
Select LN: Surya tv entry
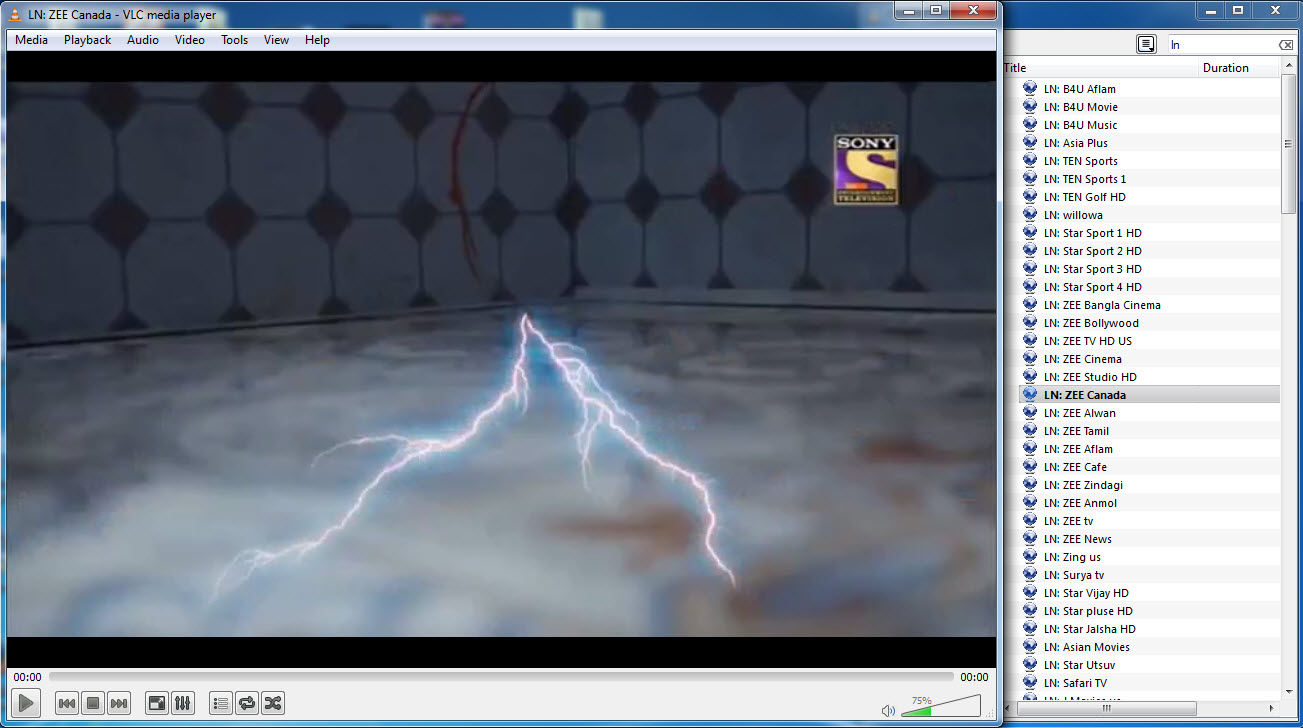tap(1074, 575)
